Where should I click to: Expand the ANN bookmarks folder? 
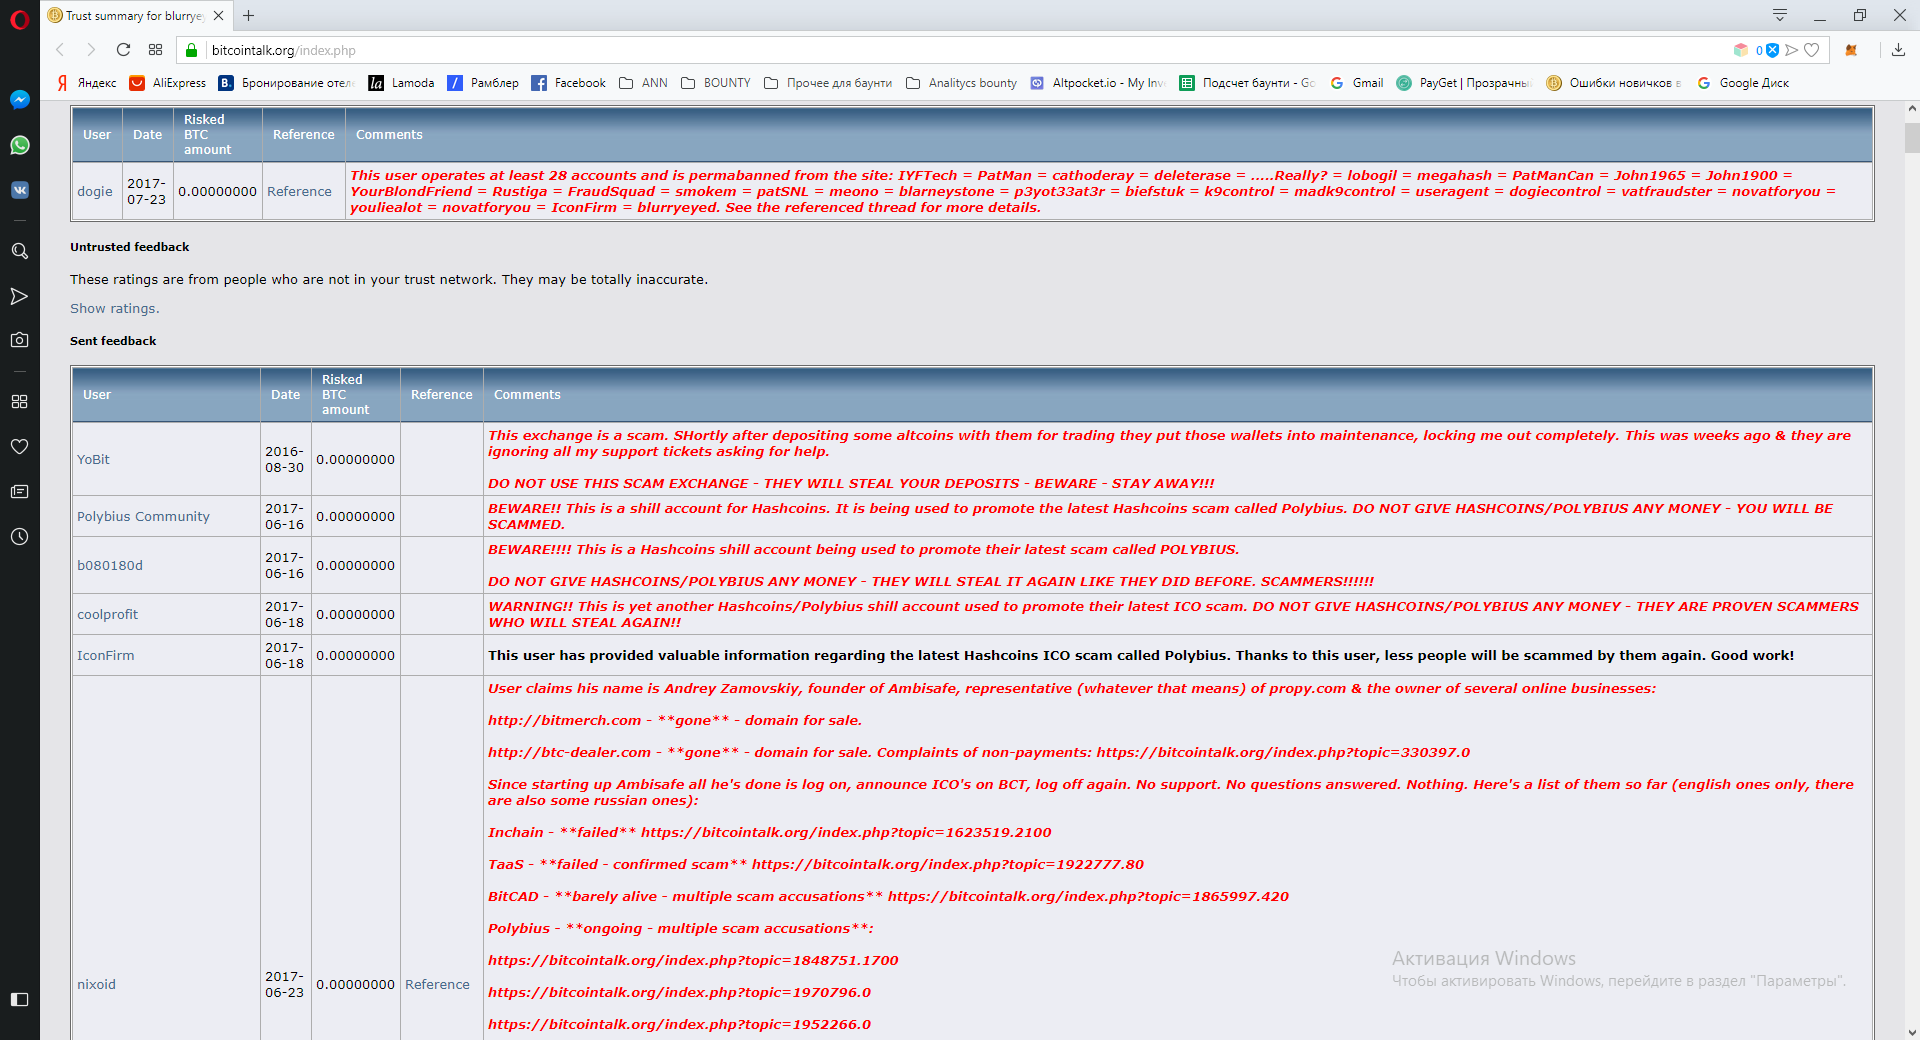pyautogui.click(x=643, y=83)
